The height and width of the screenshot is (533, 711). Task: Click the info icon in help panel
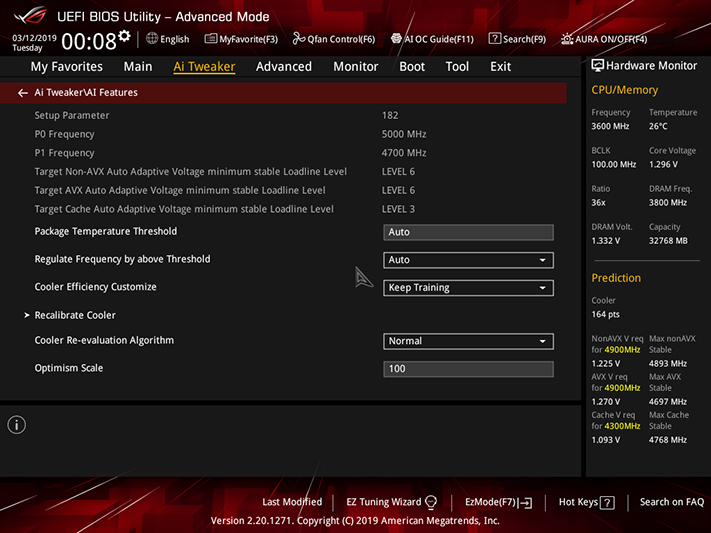coord(17,425)
